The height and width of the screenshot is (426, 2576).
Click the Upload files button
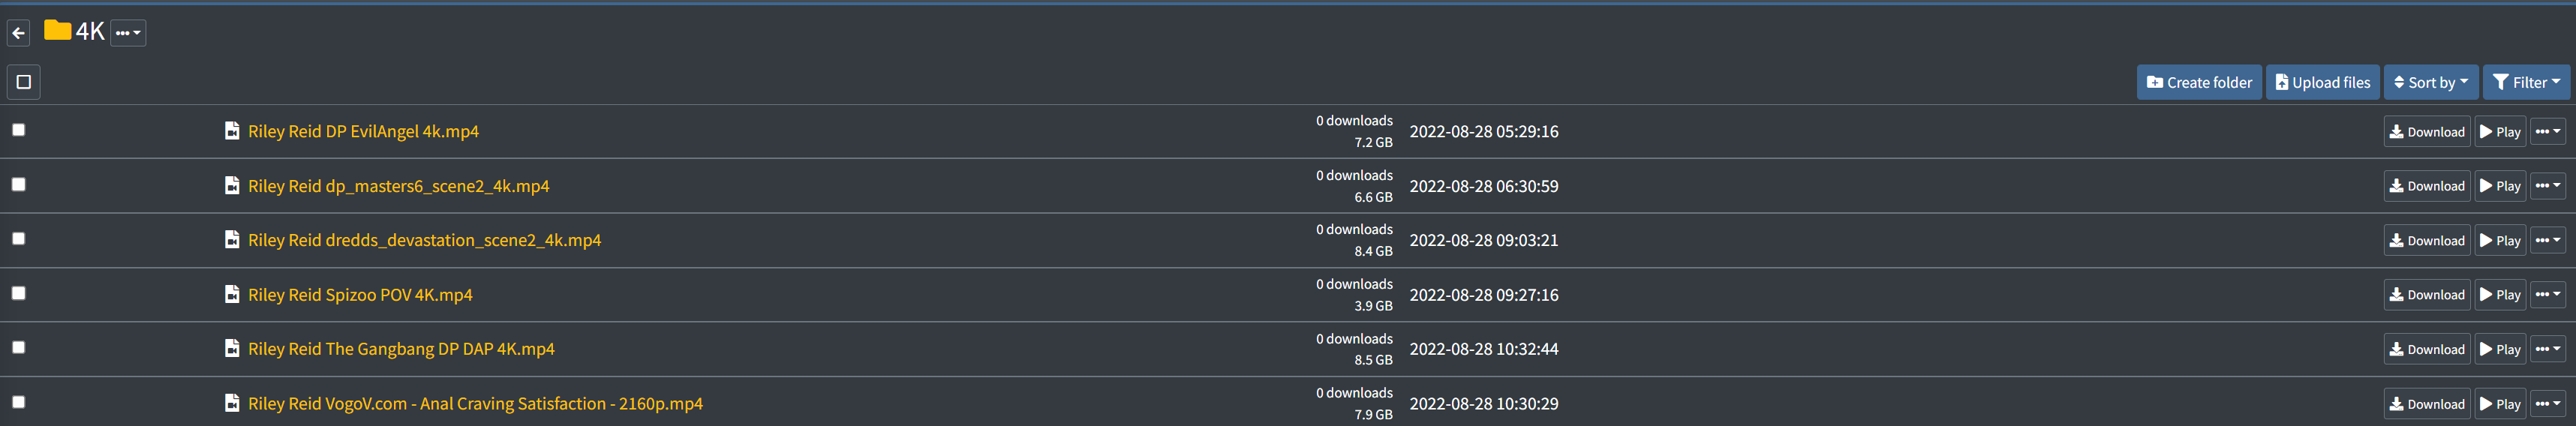pyautogui.click(x=2322, y=83)
